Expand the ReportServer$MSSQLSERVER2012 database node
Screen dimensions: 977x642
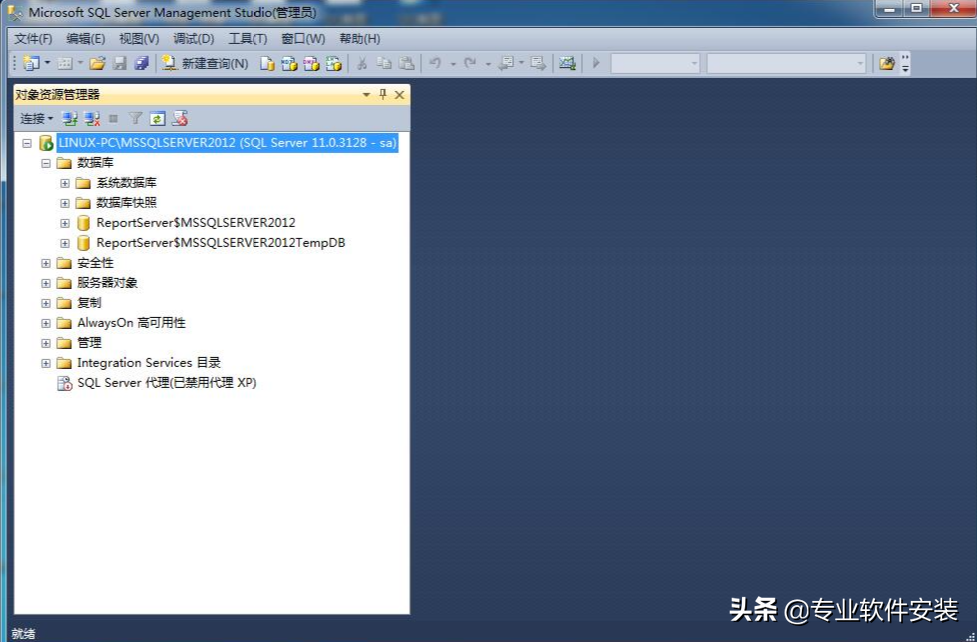point(65,223)
